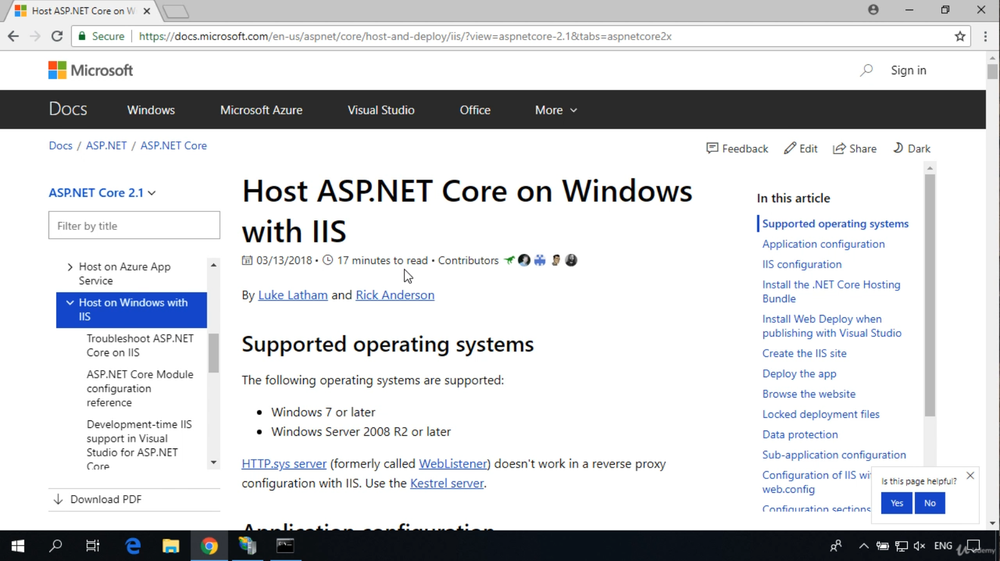
Task: Open the Docs home in the header
Action: point(68,110)
